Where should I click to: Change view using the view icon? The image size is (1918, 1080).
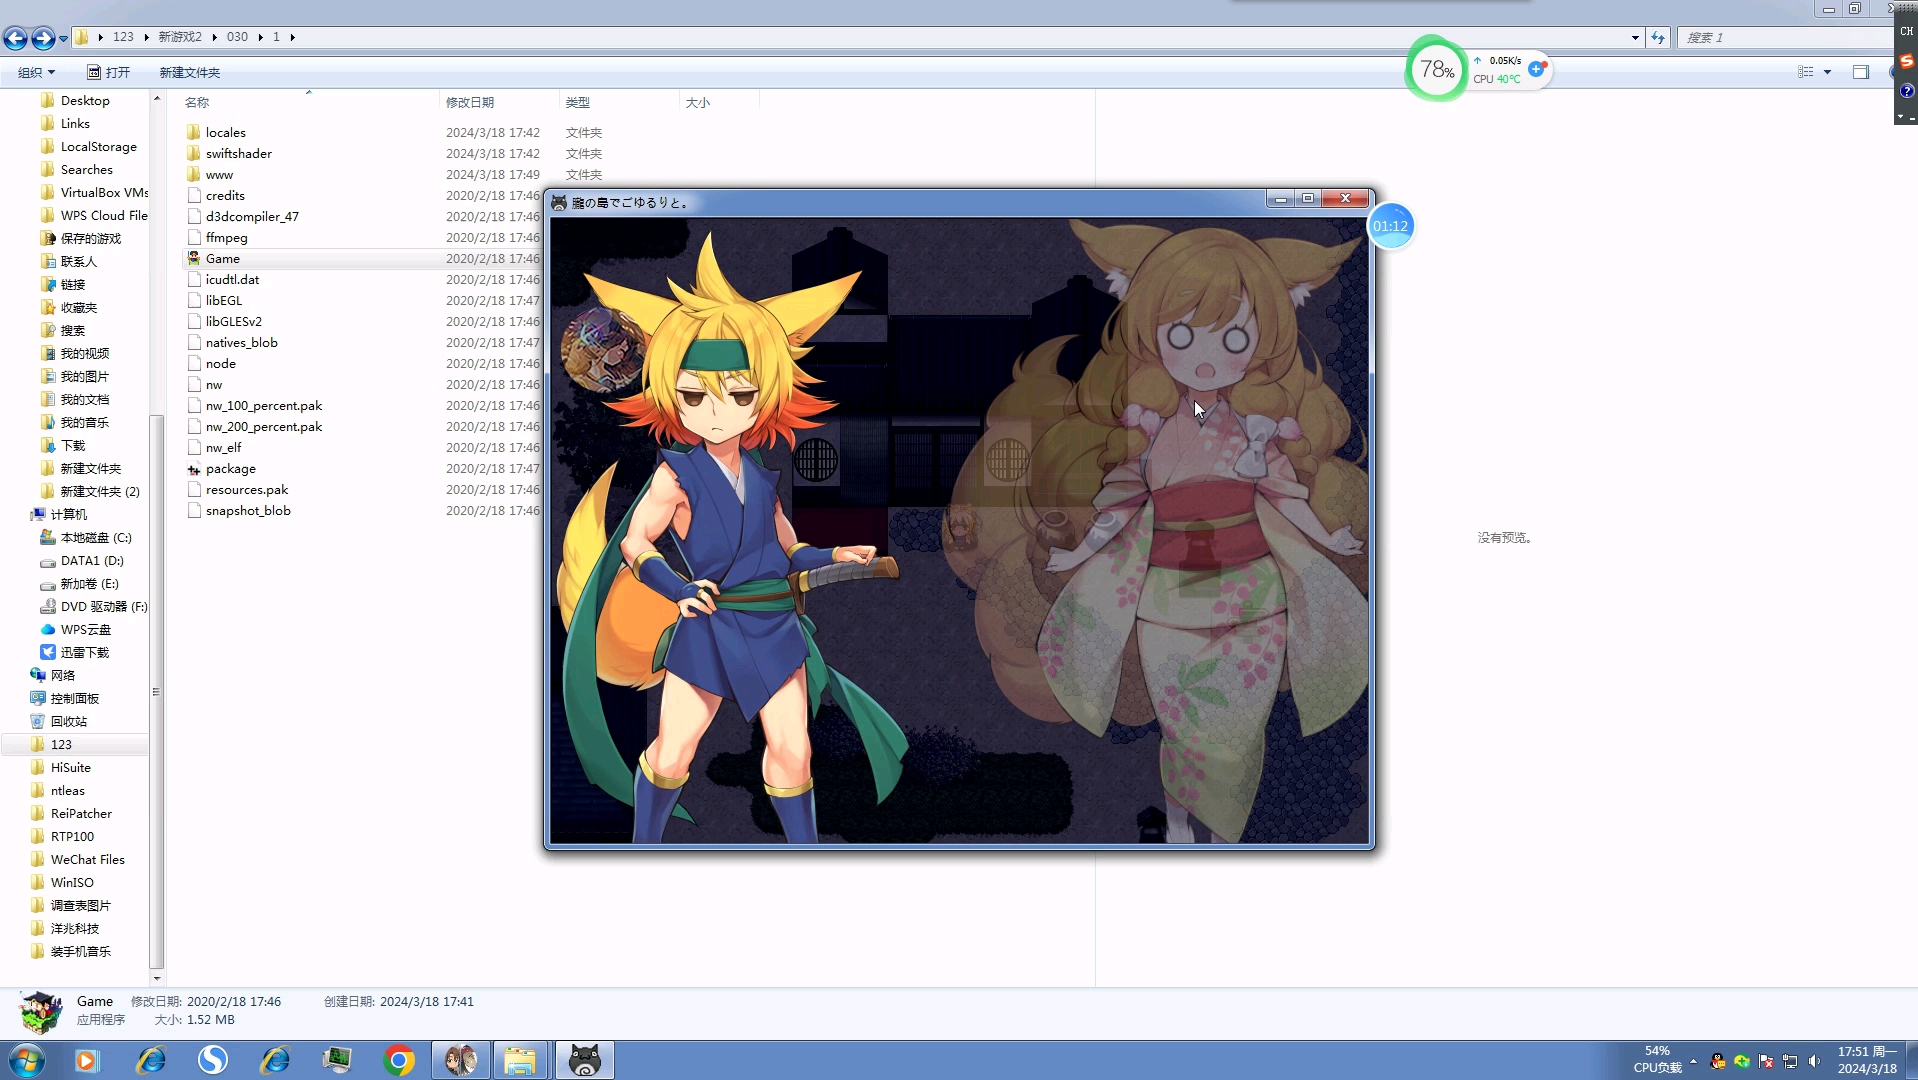coord(1805,72)
